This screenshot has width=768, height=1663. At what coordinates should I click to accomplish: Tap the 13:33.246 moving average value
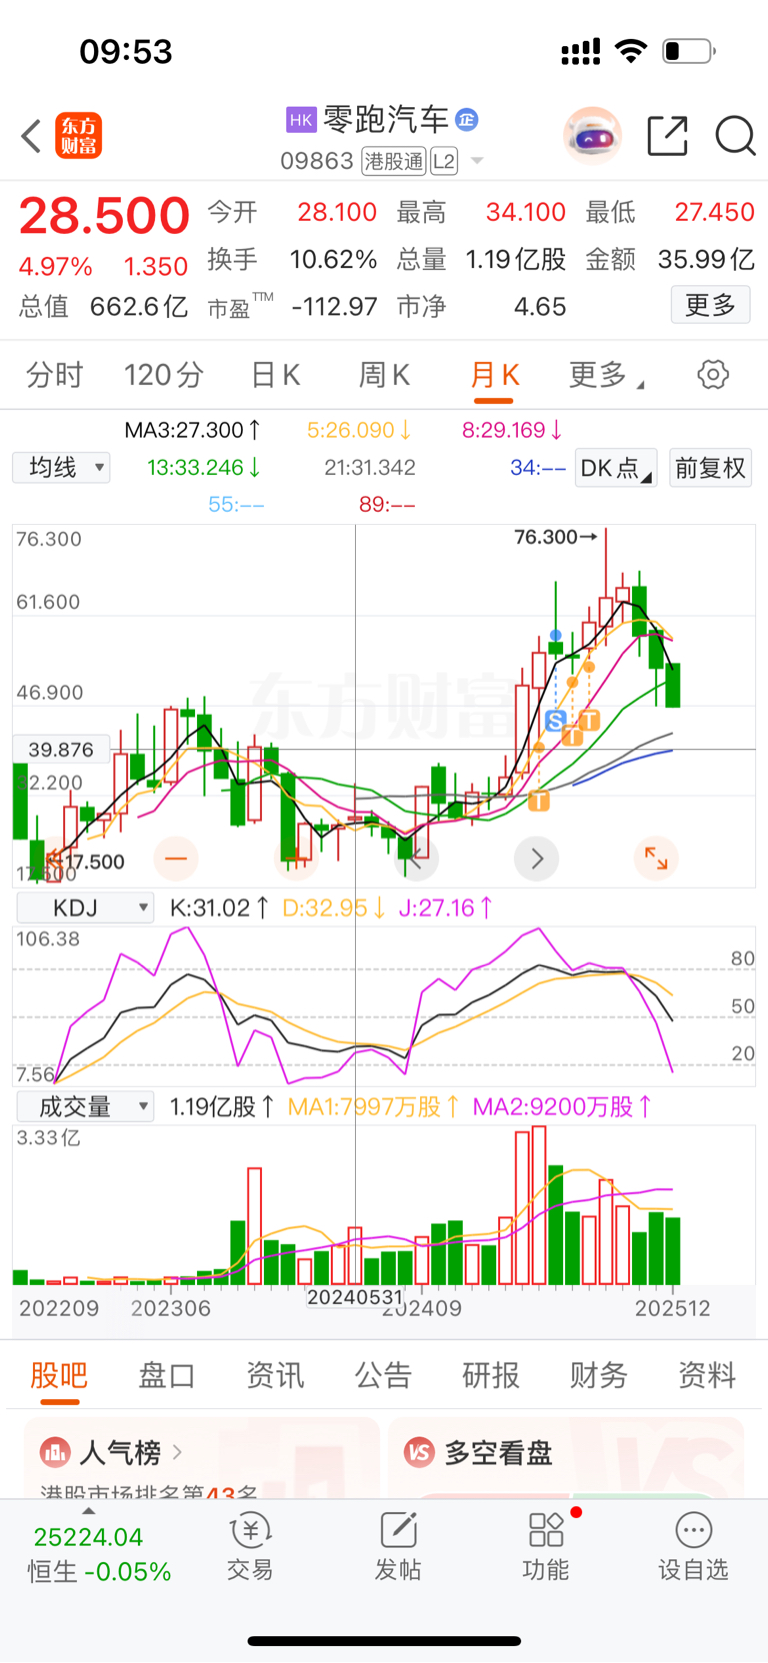click(x=204, y=467)
